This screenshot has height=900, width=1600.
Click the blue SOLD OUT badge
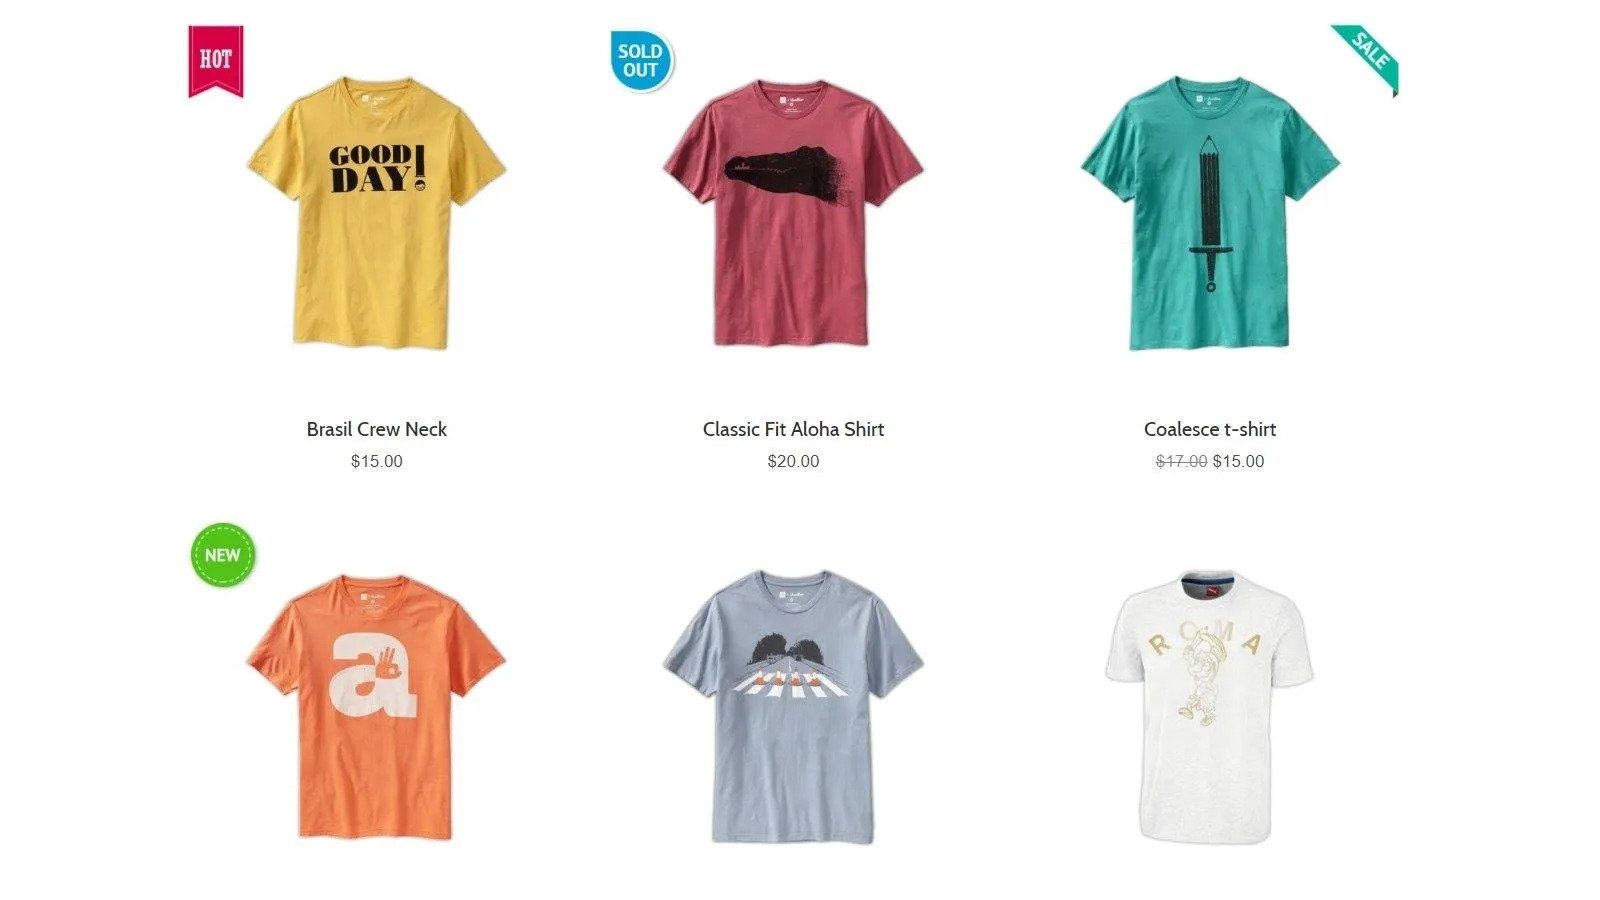click(641, 61)
